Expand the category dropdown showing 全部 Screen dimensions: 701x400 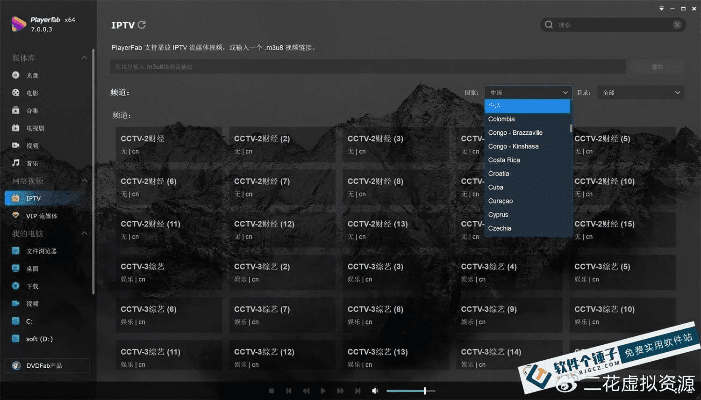point(641,92)
